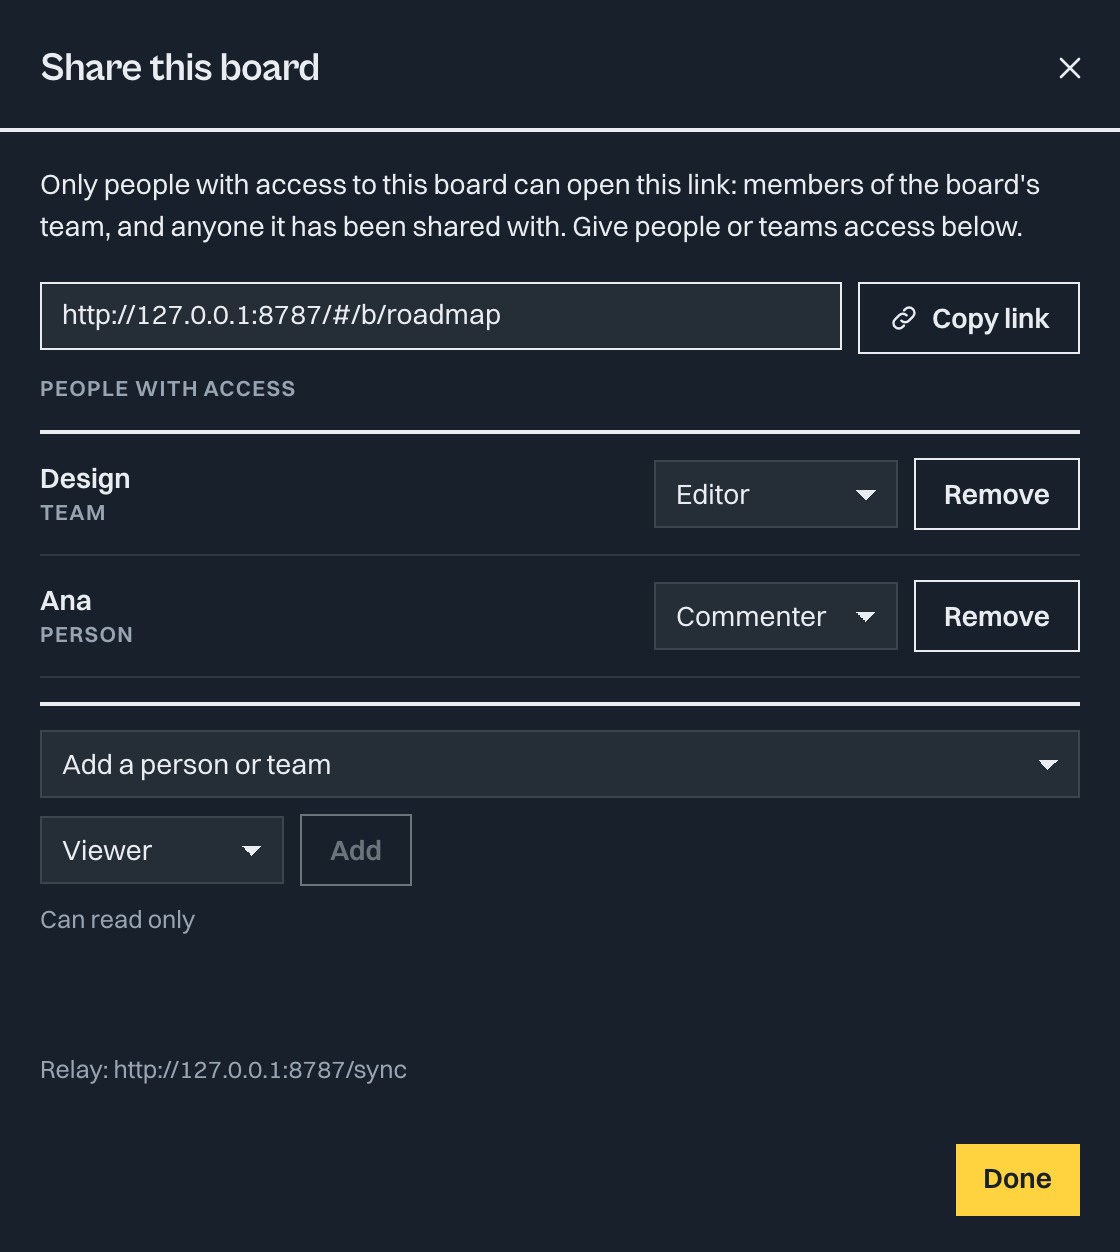Remove Ana's access
Image resolution: width=1120 pixels, height=1252 pixels.
coord(996,616)
